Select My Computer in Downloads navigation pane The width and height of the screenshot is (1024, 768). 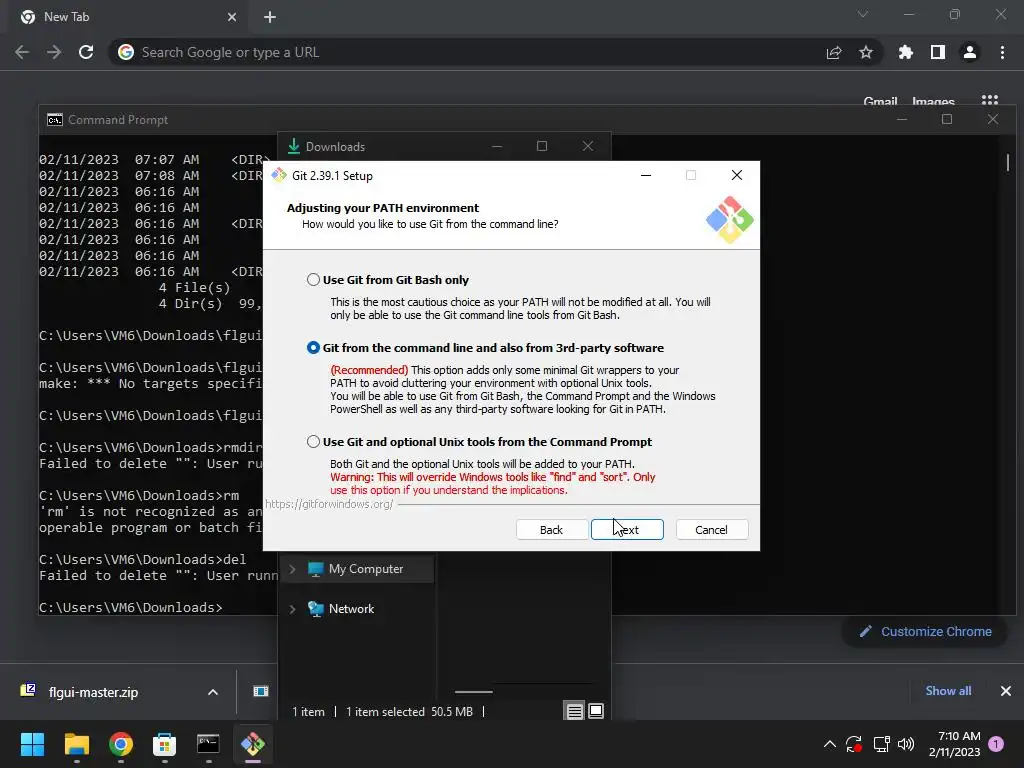366,569
